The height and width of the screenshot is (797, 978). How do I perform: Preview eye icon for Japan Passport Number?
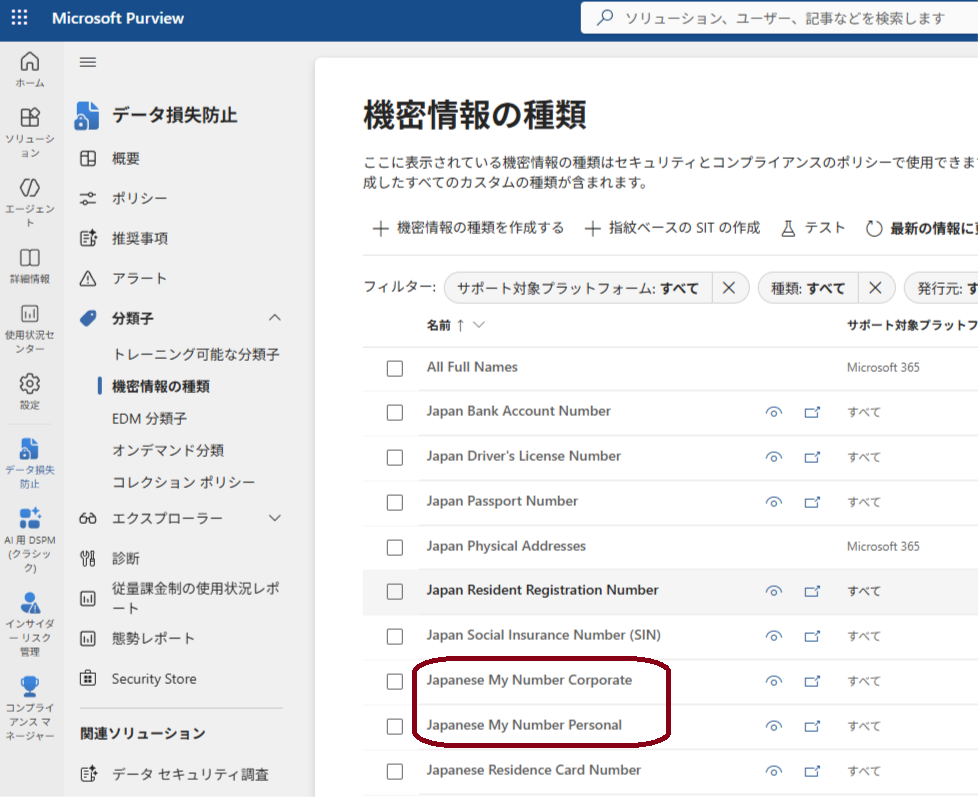pos(773,502)
